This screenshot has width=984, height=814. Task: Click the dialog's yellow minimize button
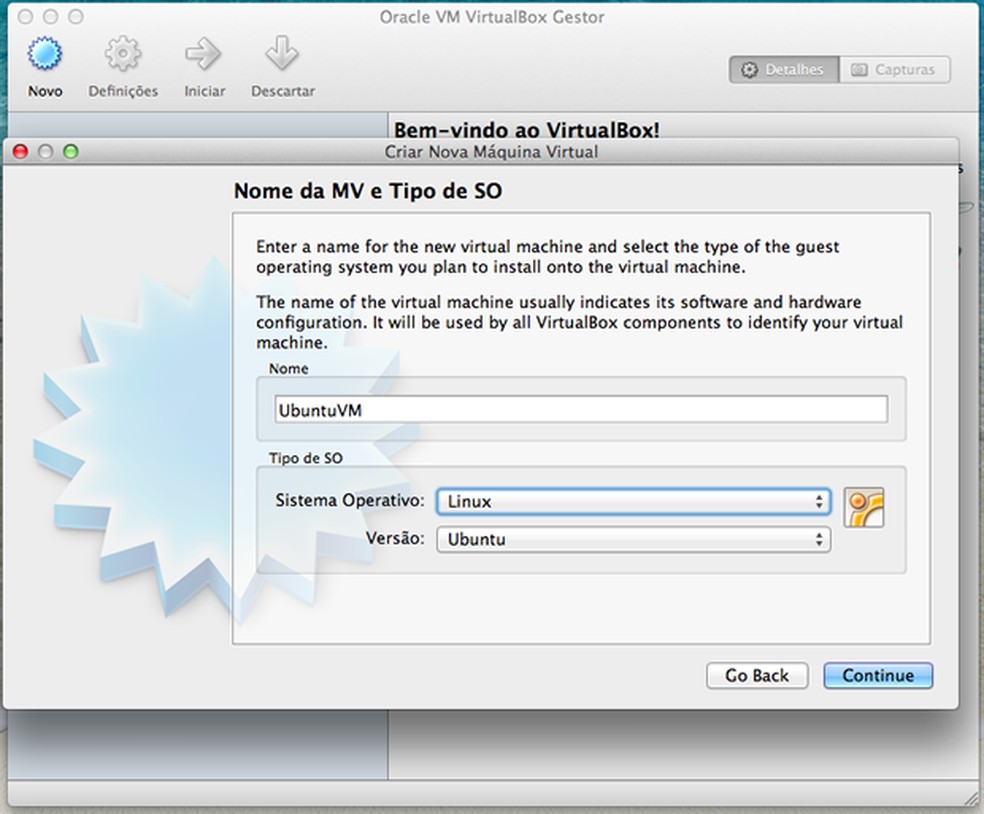pos(46,151)
